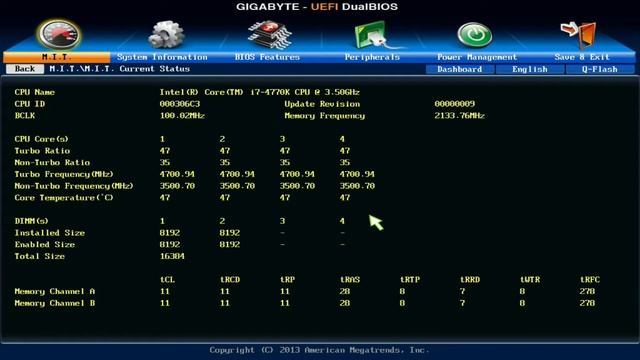
Task: Click the tRAS column header
Action: 350,280
